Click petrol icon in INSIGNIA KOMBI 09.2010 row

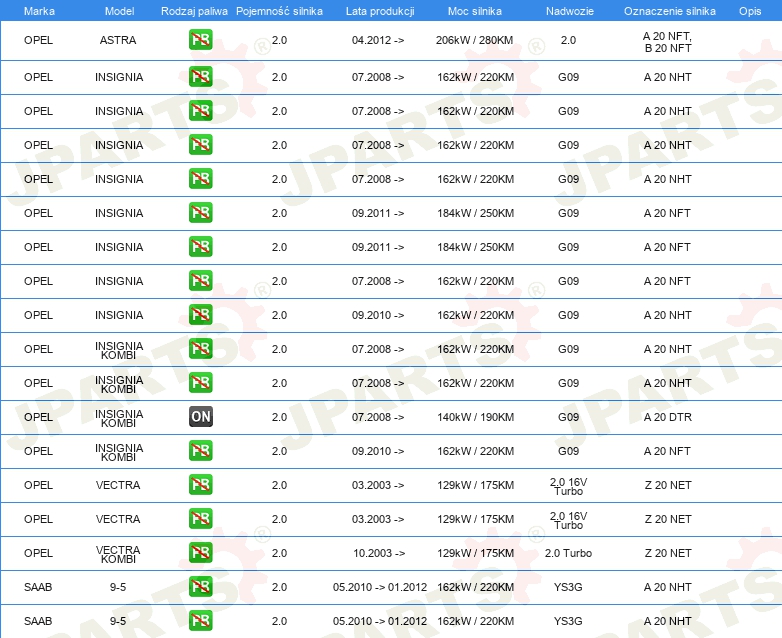click(x=200, y=450)
